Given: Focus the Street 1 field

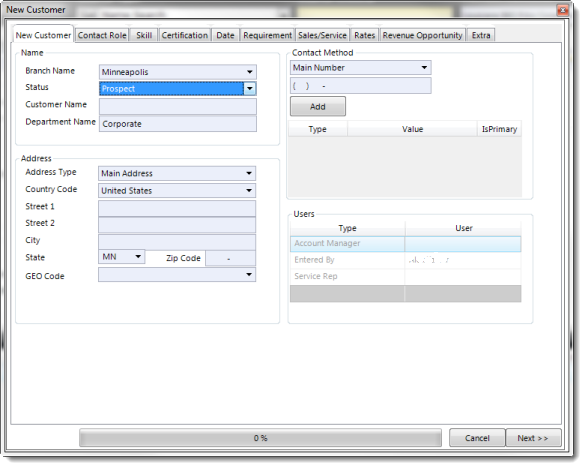Looking at the screenshot, I should coord(177,208).
